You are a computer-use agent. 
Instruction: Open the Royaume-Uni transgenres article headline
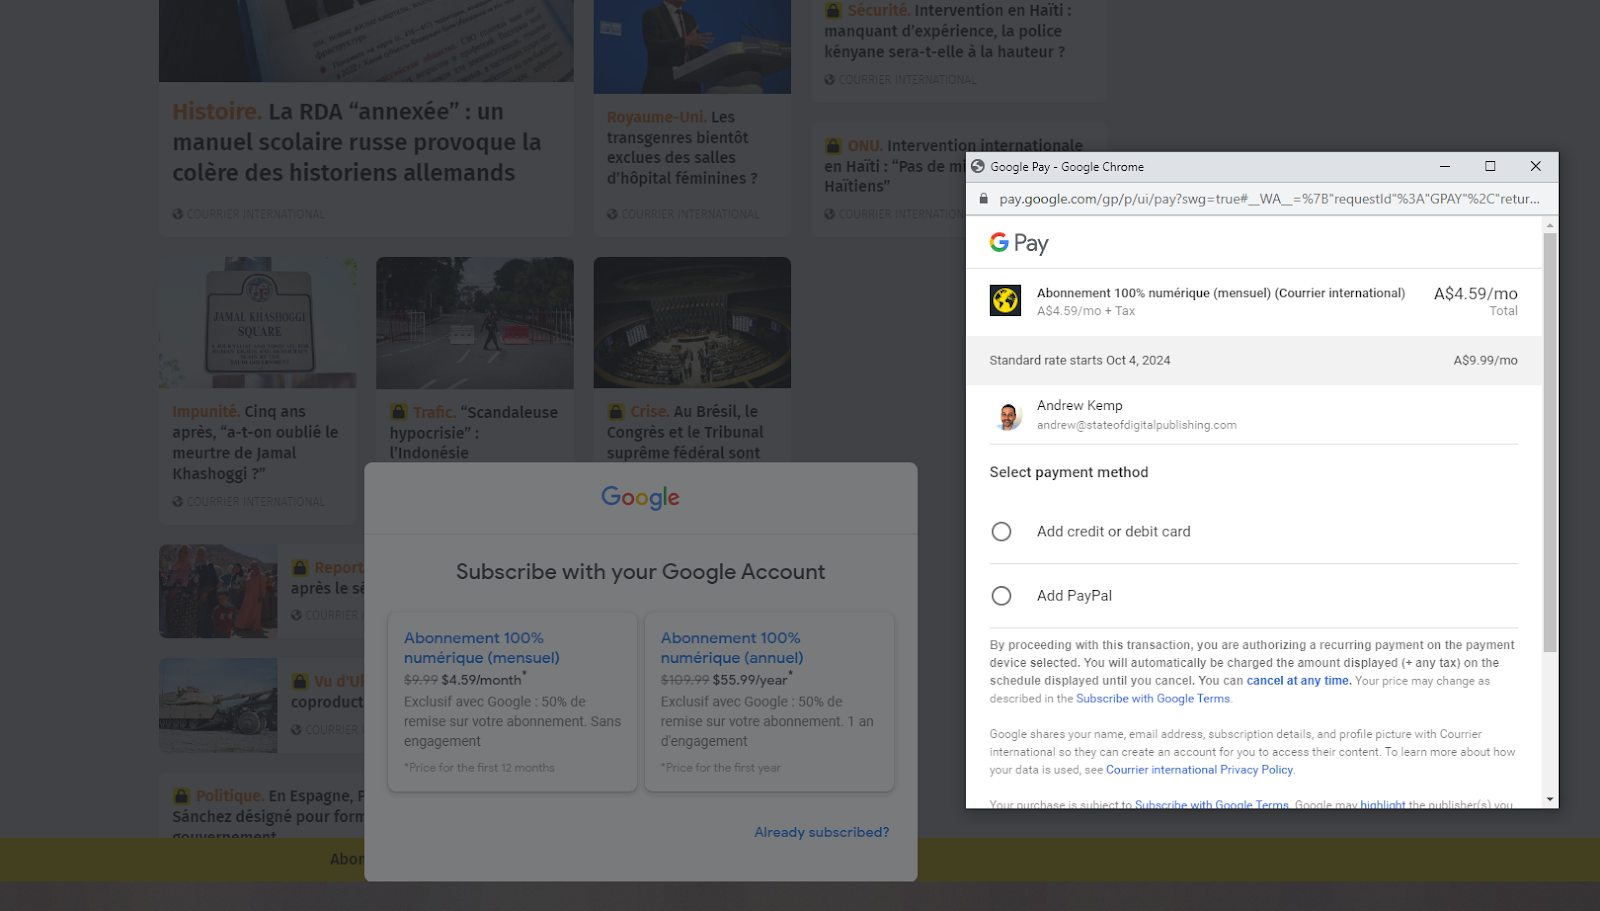click(x=681, y=148)
